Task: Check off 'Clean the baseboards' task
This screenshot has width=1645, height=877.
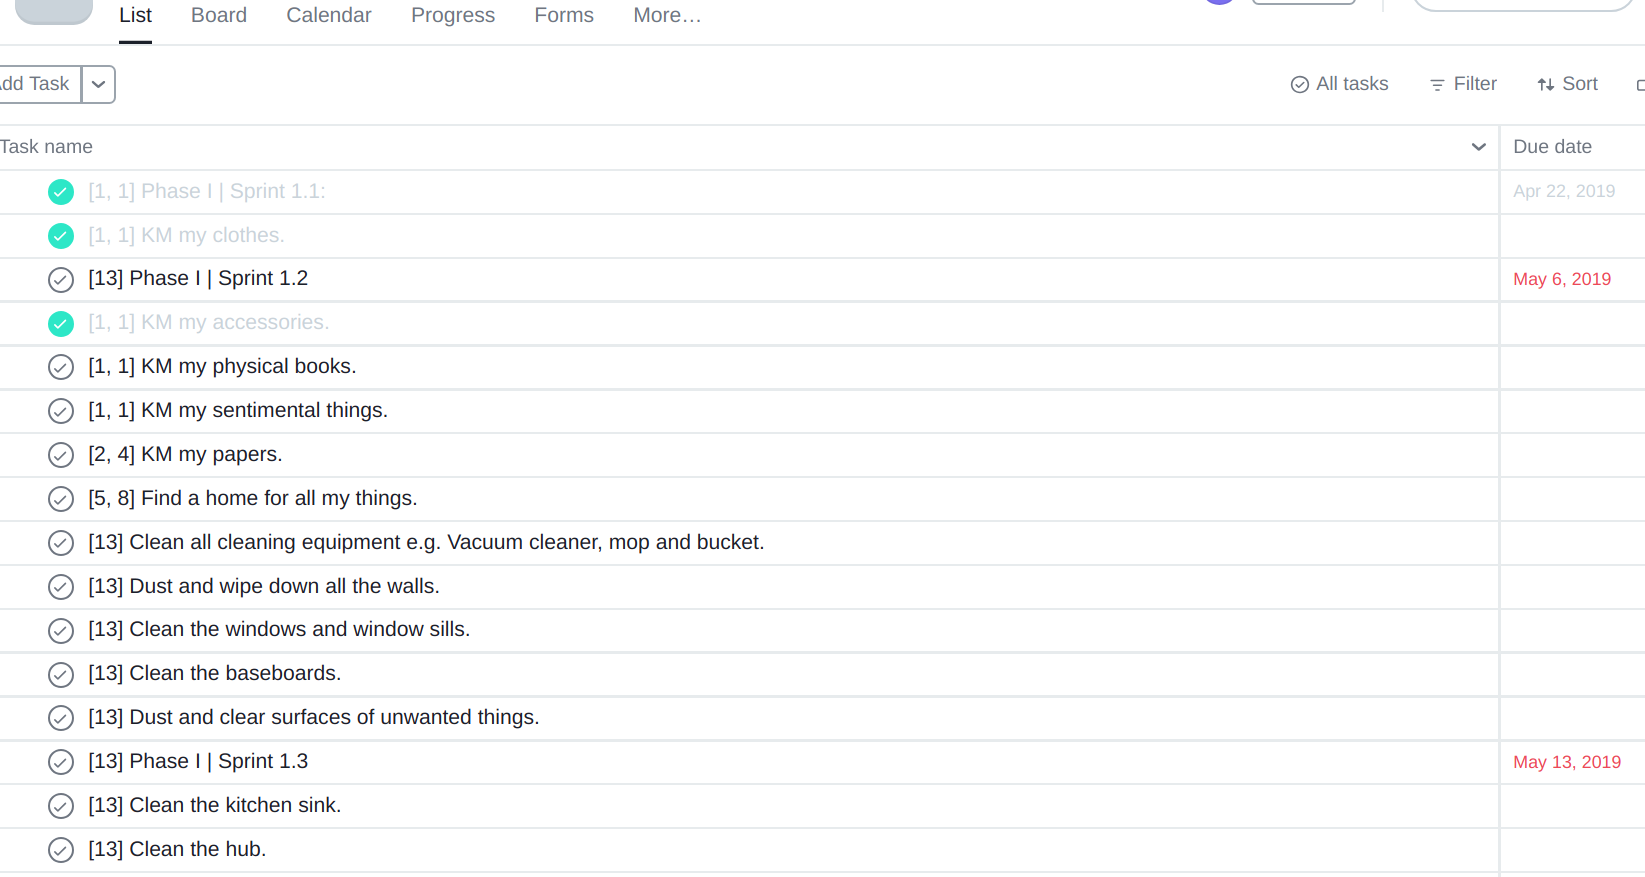Action: (61, 674)
